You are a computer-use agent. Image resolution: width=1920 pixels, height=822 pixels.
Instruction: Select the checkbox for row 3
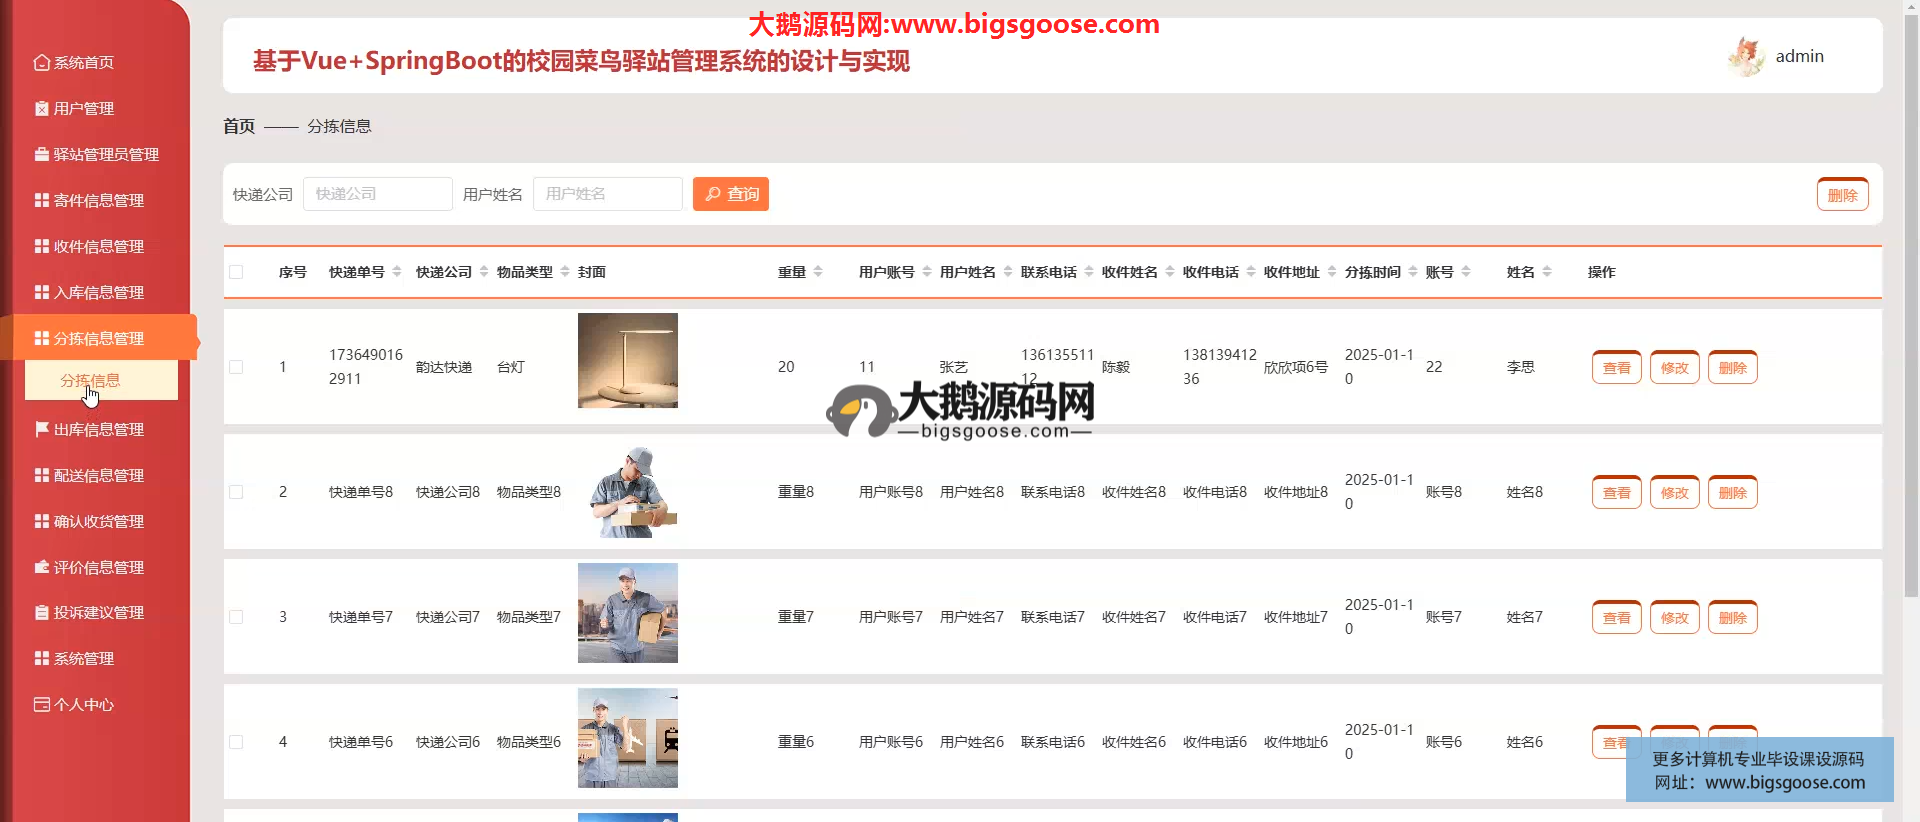pos(236,617)
